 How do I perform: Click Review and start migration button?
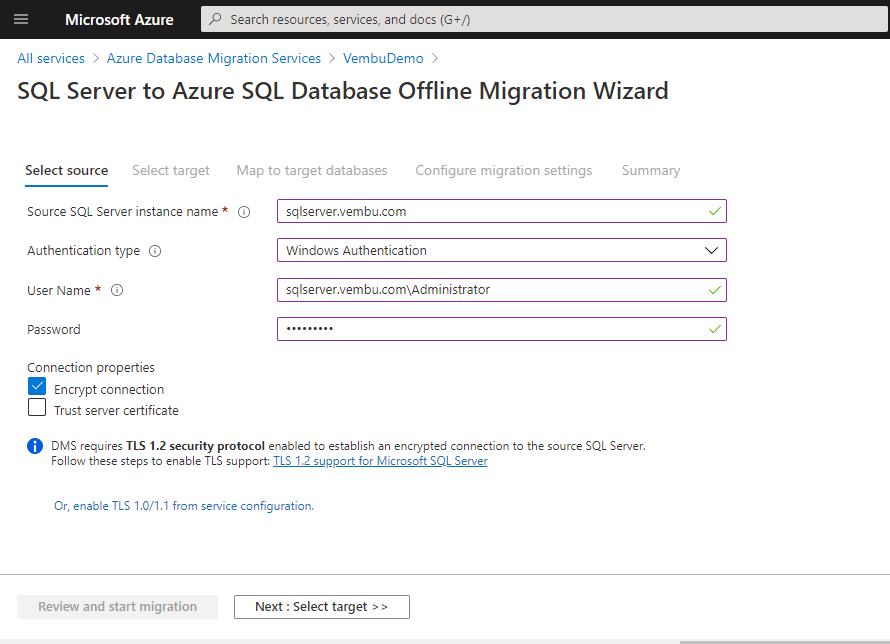[x=117, y=607]
